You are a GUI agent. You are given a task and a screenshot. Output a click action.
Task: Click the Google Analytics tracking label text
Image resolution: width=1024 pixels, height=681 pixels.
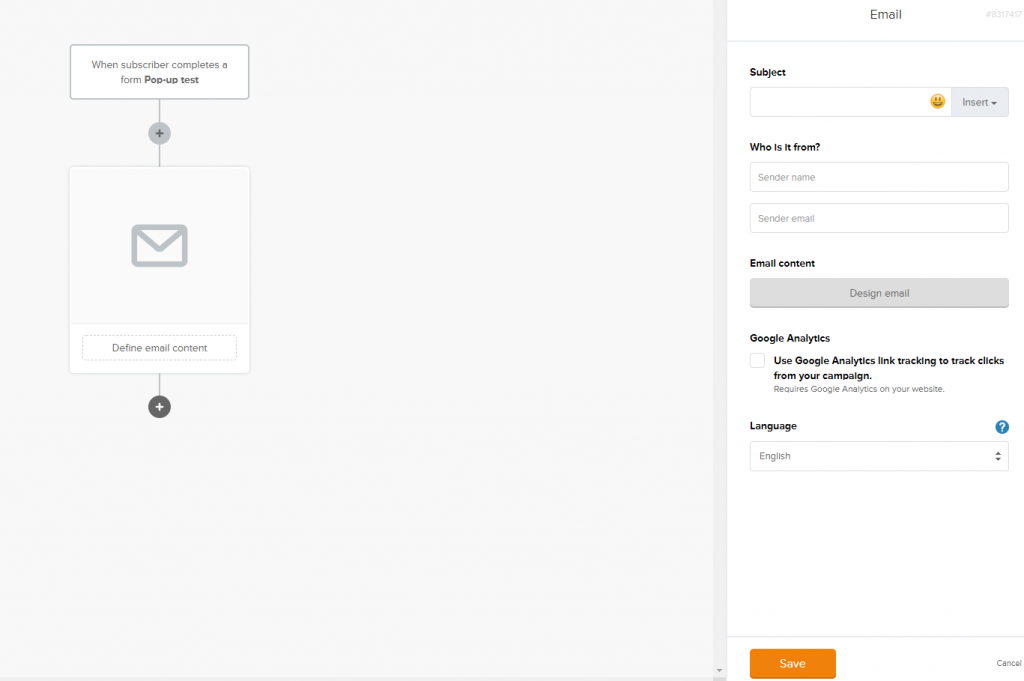888,368
